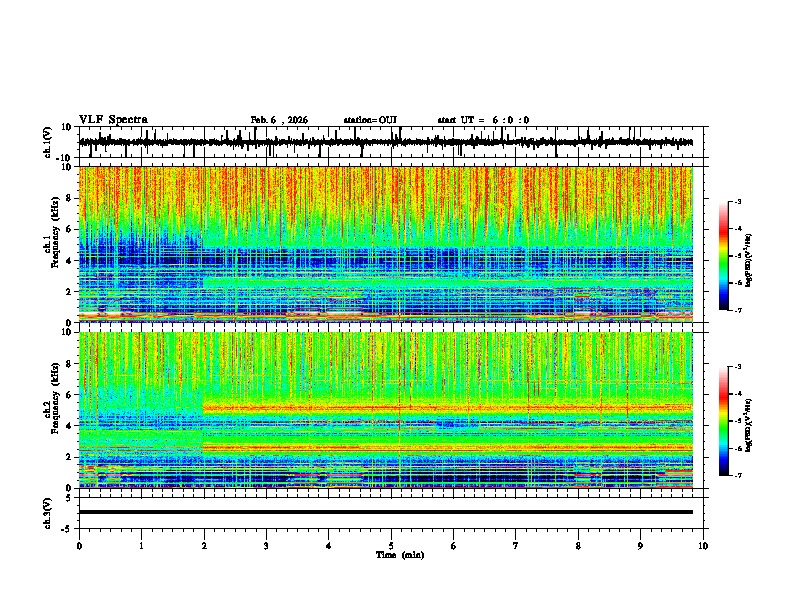Click the "ch.1(V)" waveform axis label

[48, 142]
